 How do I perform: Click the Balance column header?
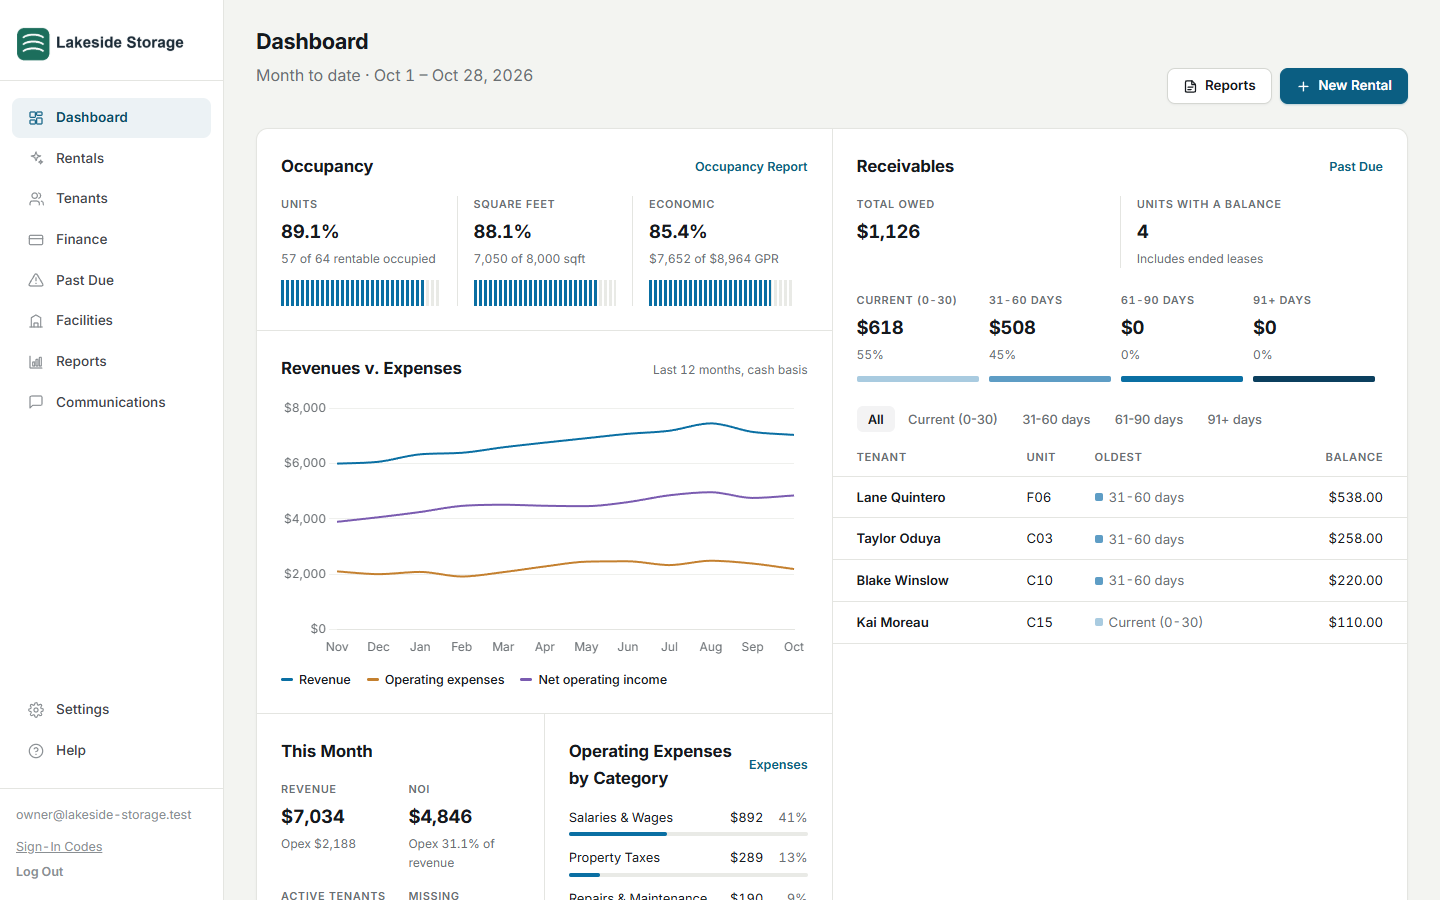pos(1354,457)
